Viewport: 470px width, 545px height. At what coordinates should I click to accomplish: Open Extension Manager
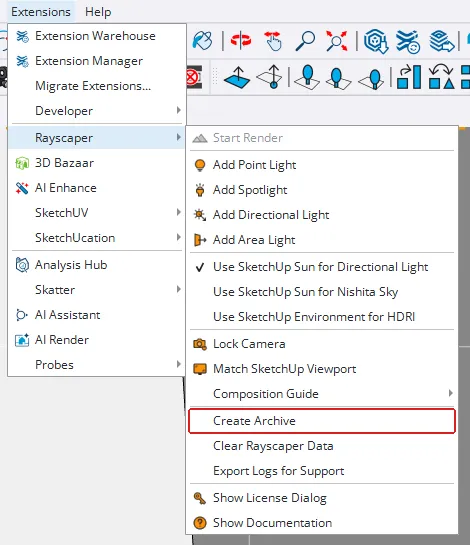tap(97, 61)
